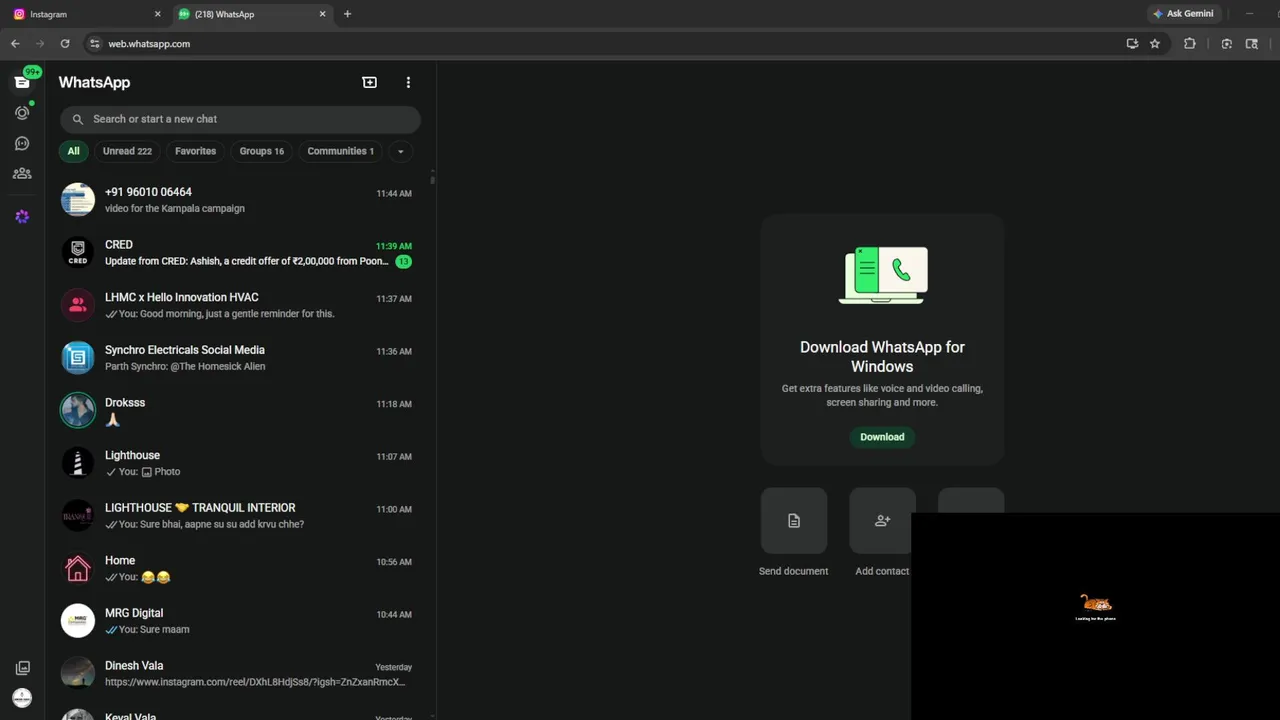Click the Ask Gemini button
1280x720 pixels.
point(1183,14)
